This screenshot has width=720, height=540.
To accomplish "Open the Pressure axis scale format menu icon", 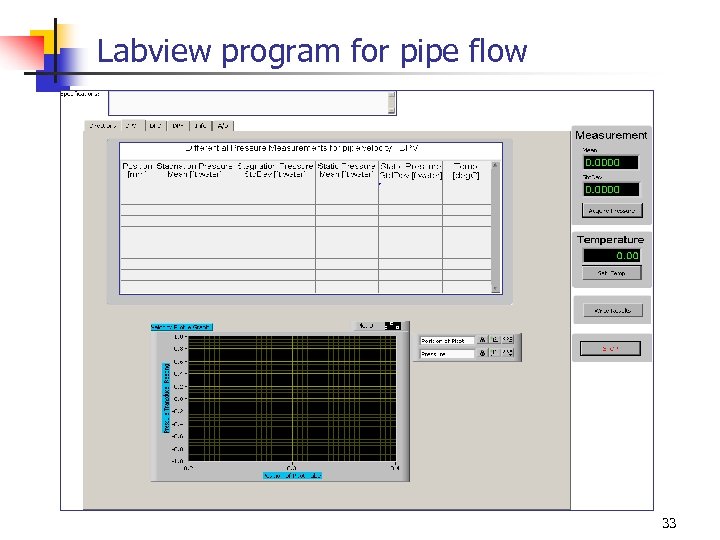I will [507, 353].
